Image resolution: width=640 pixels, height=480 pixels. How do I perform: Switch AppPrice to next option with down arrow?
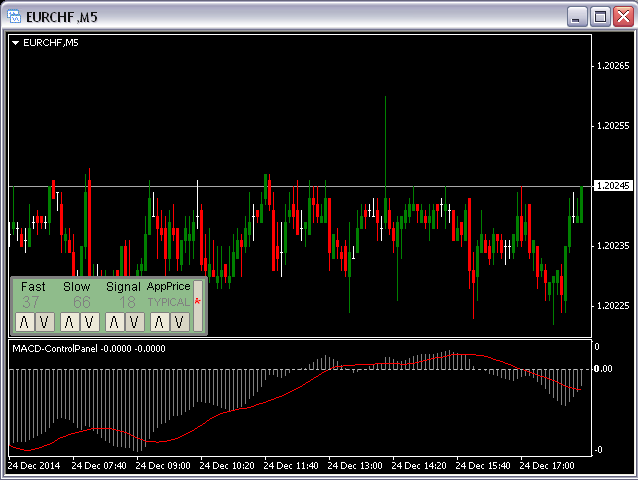(178, 321)
